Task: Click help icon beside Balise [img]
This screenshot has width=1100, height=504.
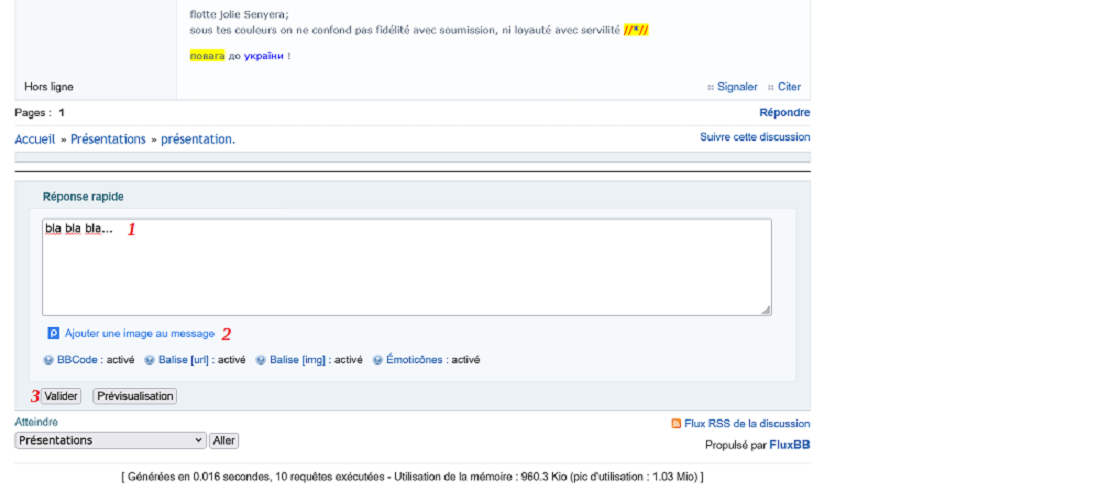Action: [x=260, y=360]
